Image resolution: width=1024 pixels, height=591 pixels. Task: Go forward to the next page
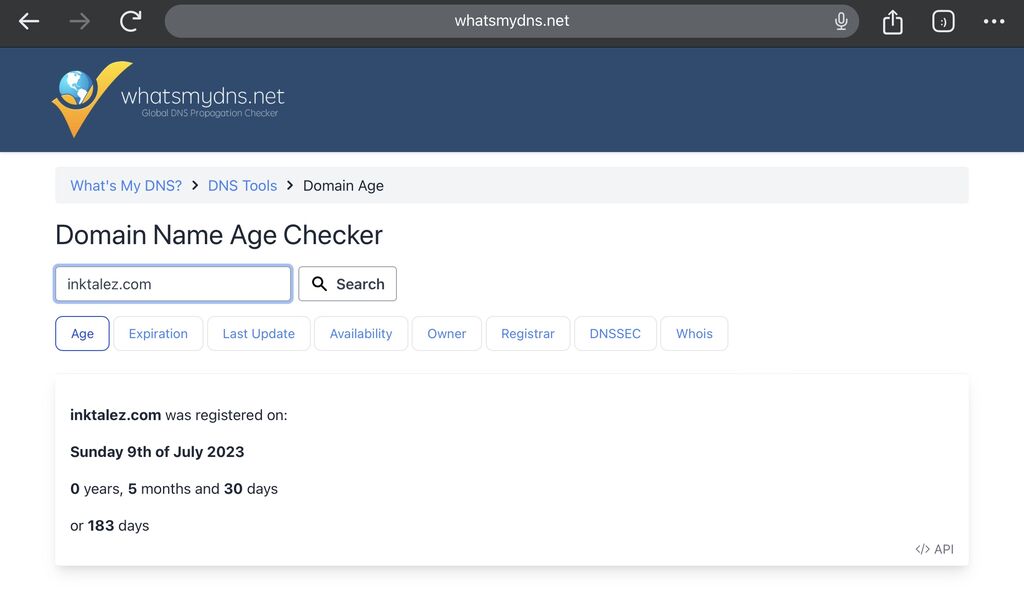[x=80, y=22]
